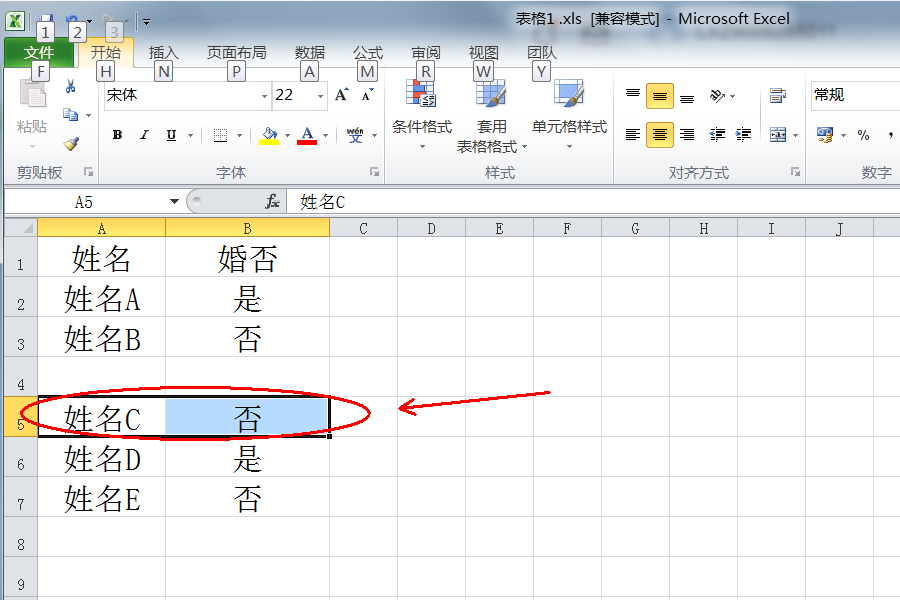Screen dimensions: 900x600
Task: Click the Cut scissors icon
Action: tap(71, 87)
